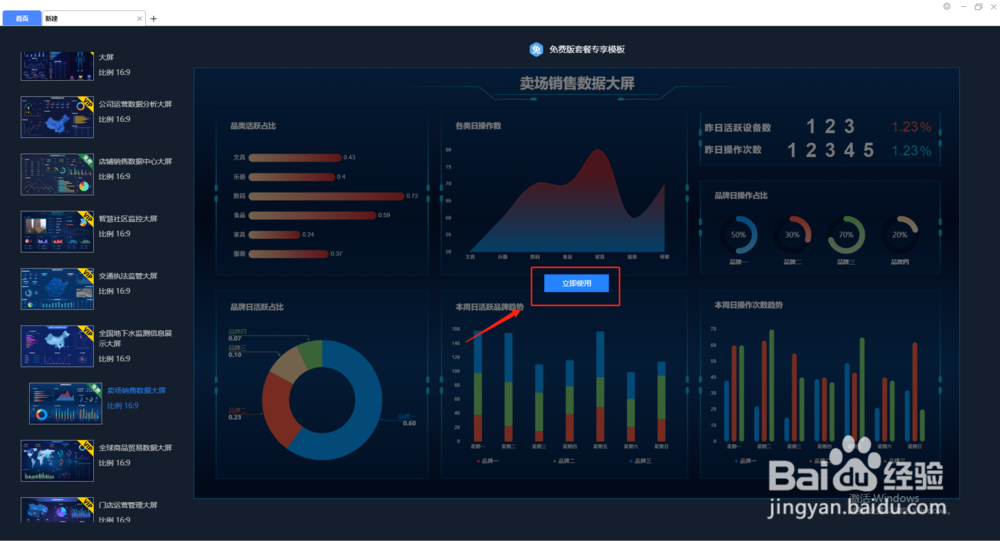Close the 新建 tab
The width and height of the screenshot is (1000, 541).
pyautogui.click(x=140, y=19)
